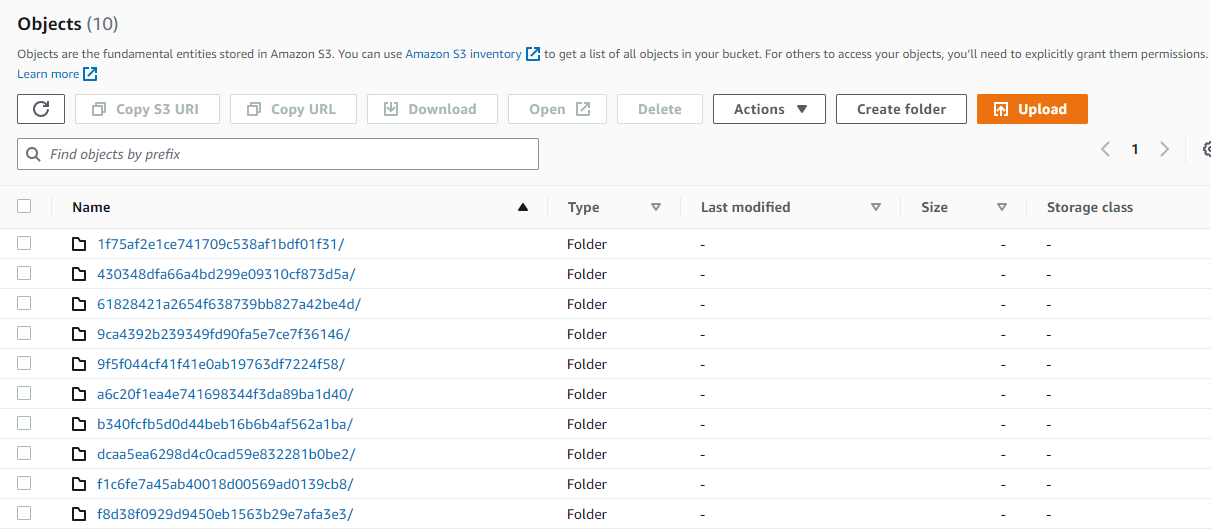Open folder link 9f5f044cf41f41e0ab19763df7224f58/

tap(221, 364)
